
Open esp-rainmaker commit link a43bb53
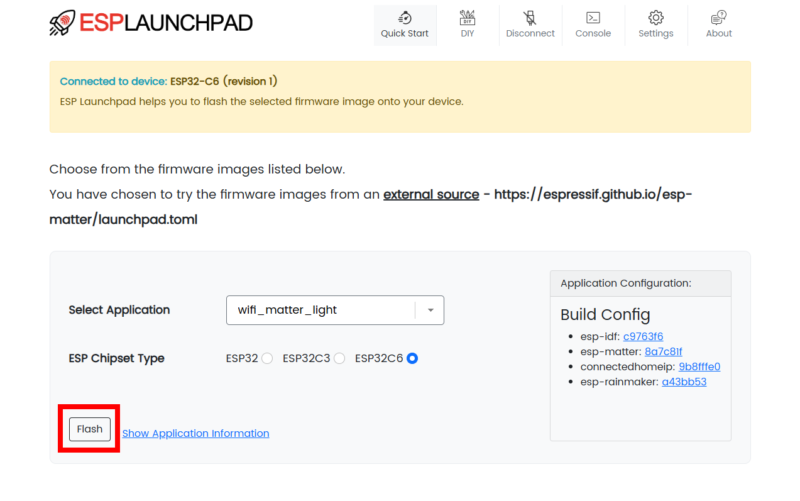684,382
